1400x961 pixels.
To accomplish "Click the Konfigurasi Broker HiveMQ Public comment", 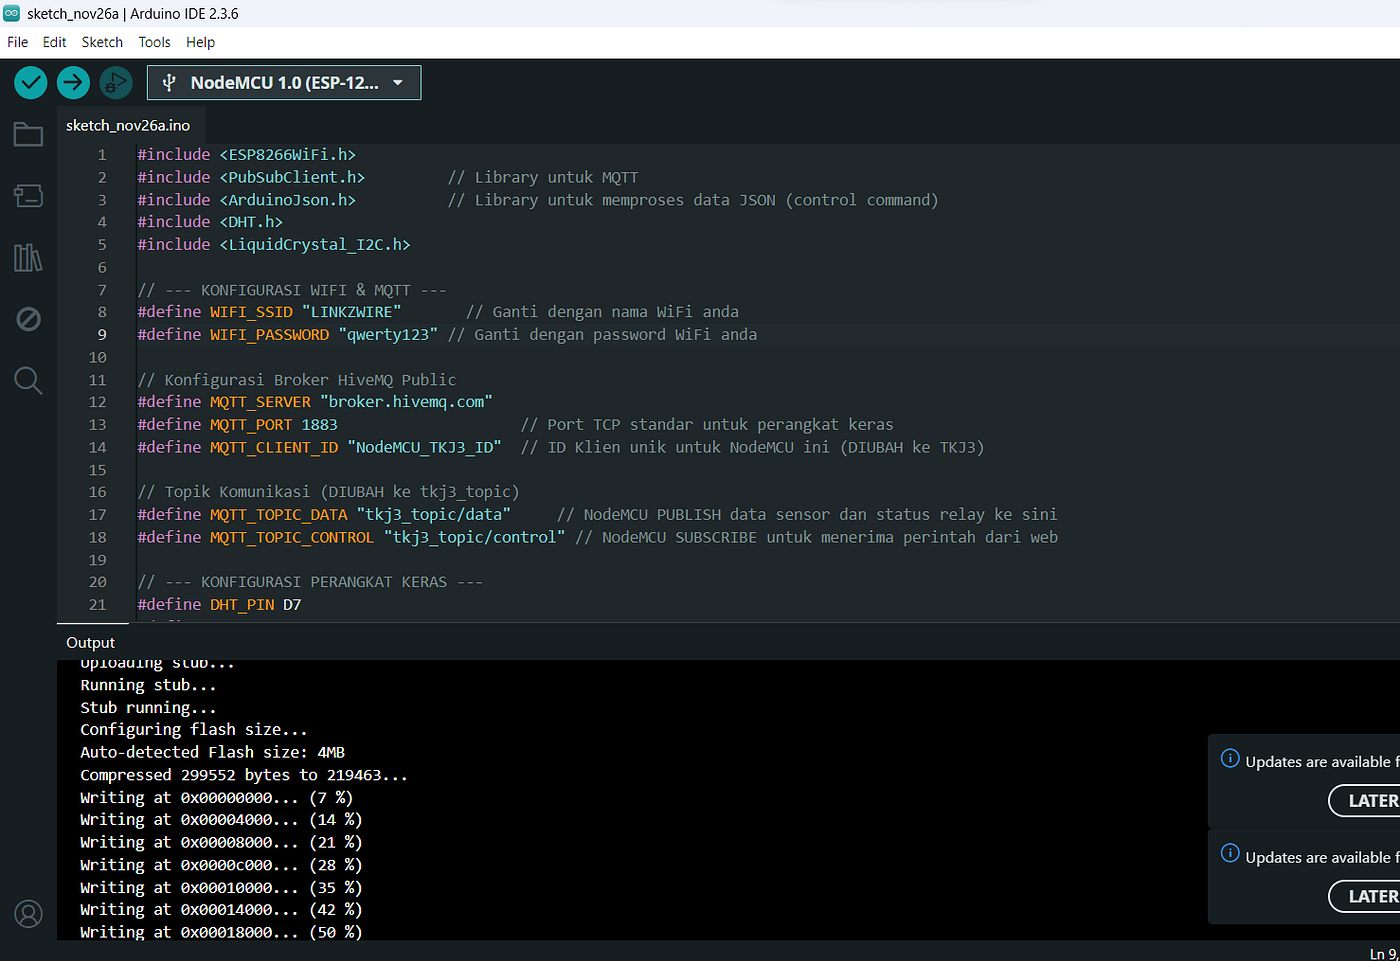I will pyautogui.click(x=297, y=380).
